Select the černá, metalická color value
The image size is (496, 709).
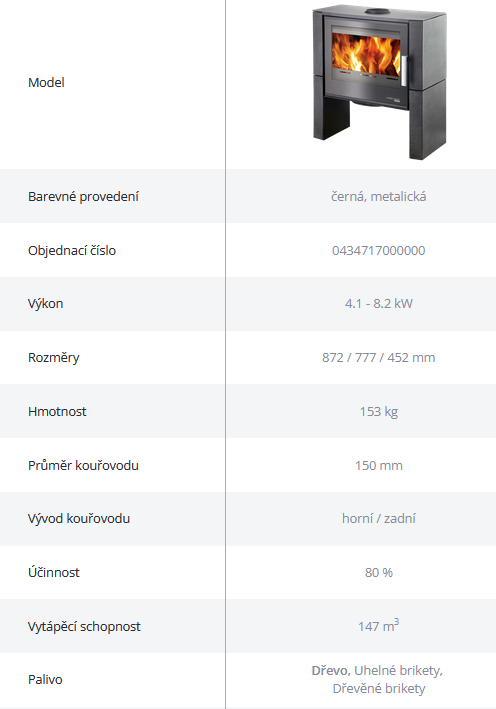point(378,196)
